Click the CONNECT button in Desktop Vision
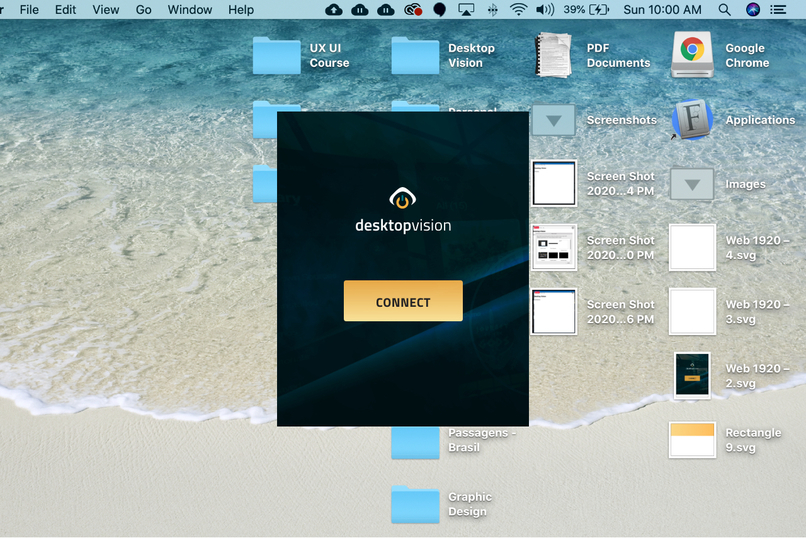Viewport: 806px width, 538px height. (x=403, y=301)
